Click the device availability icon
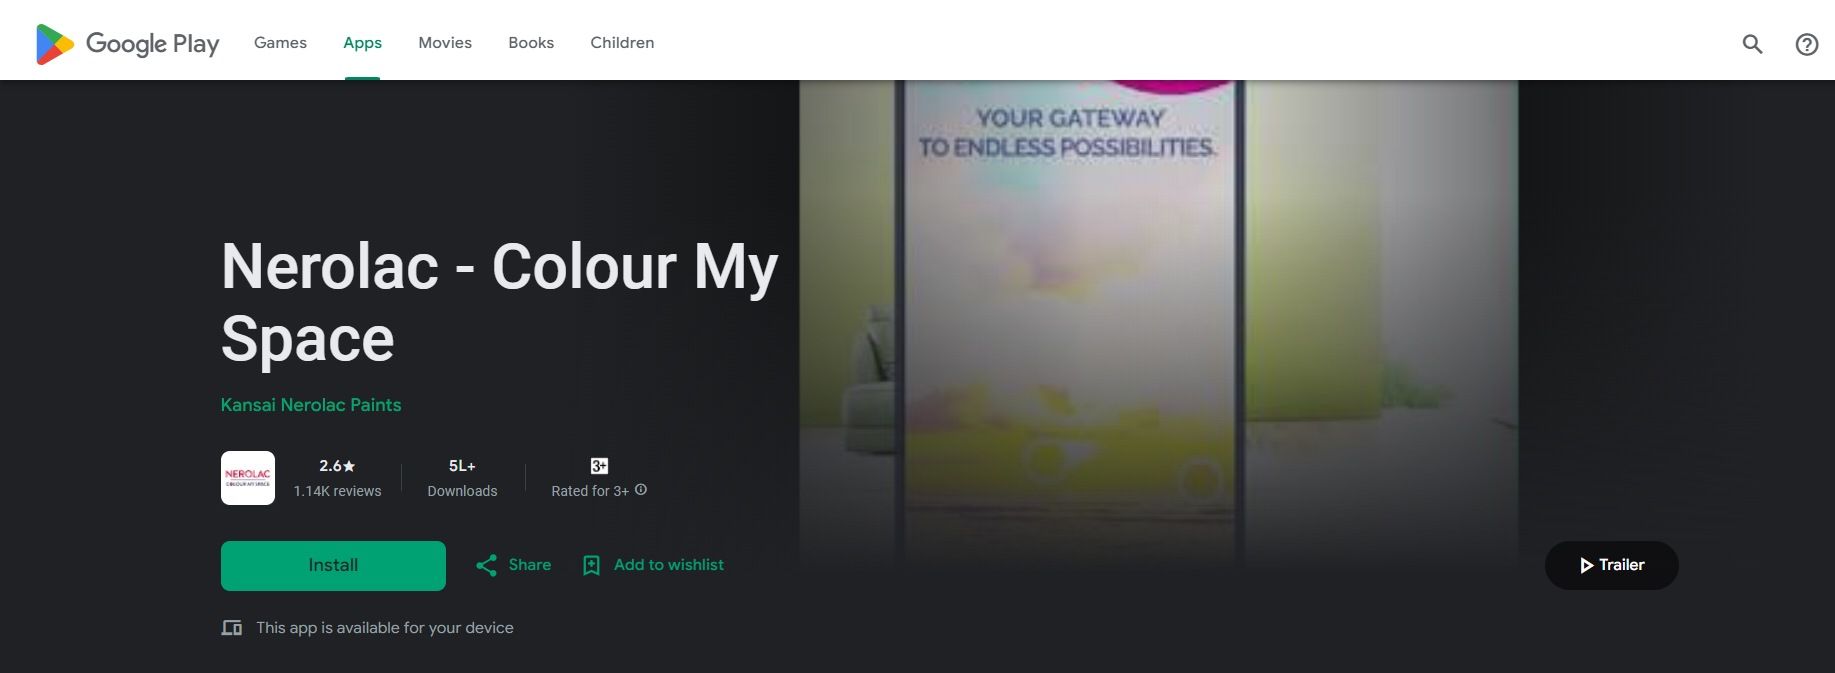The width and height of the screenshot is (1835, 673). pos(232,628)
